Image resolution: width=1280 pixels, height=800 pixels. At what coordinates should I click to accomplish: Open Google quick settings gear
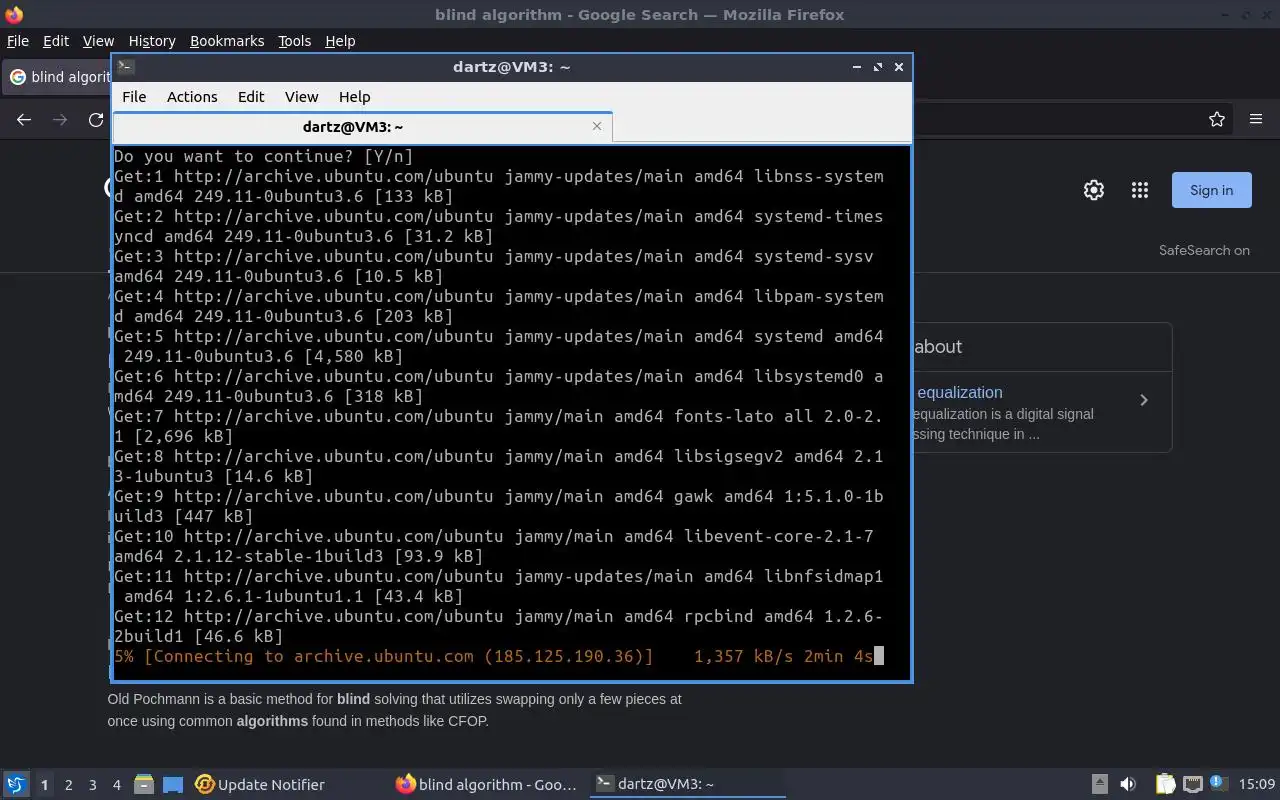pos(1094,190)
